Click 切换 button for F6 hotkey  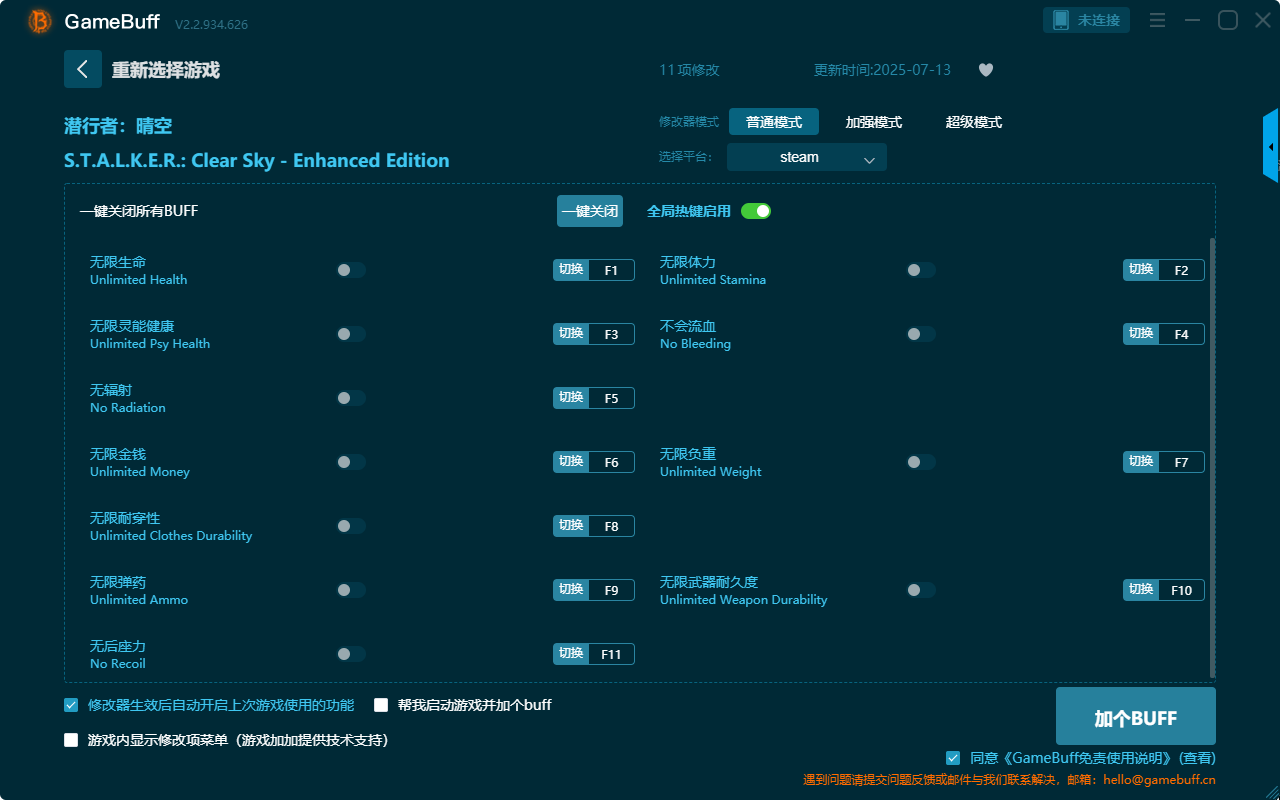tap(571, 462)
